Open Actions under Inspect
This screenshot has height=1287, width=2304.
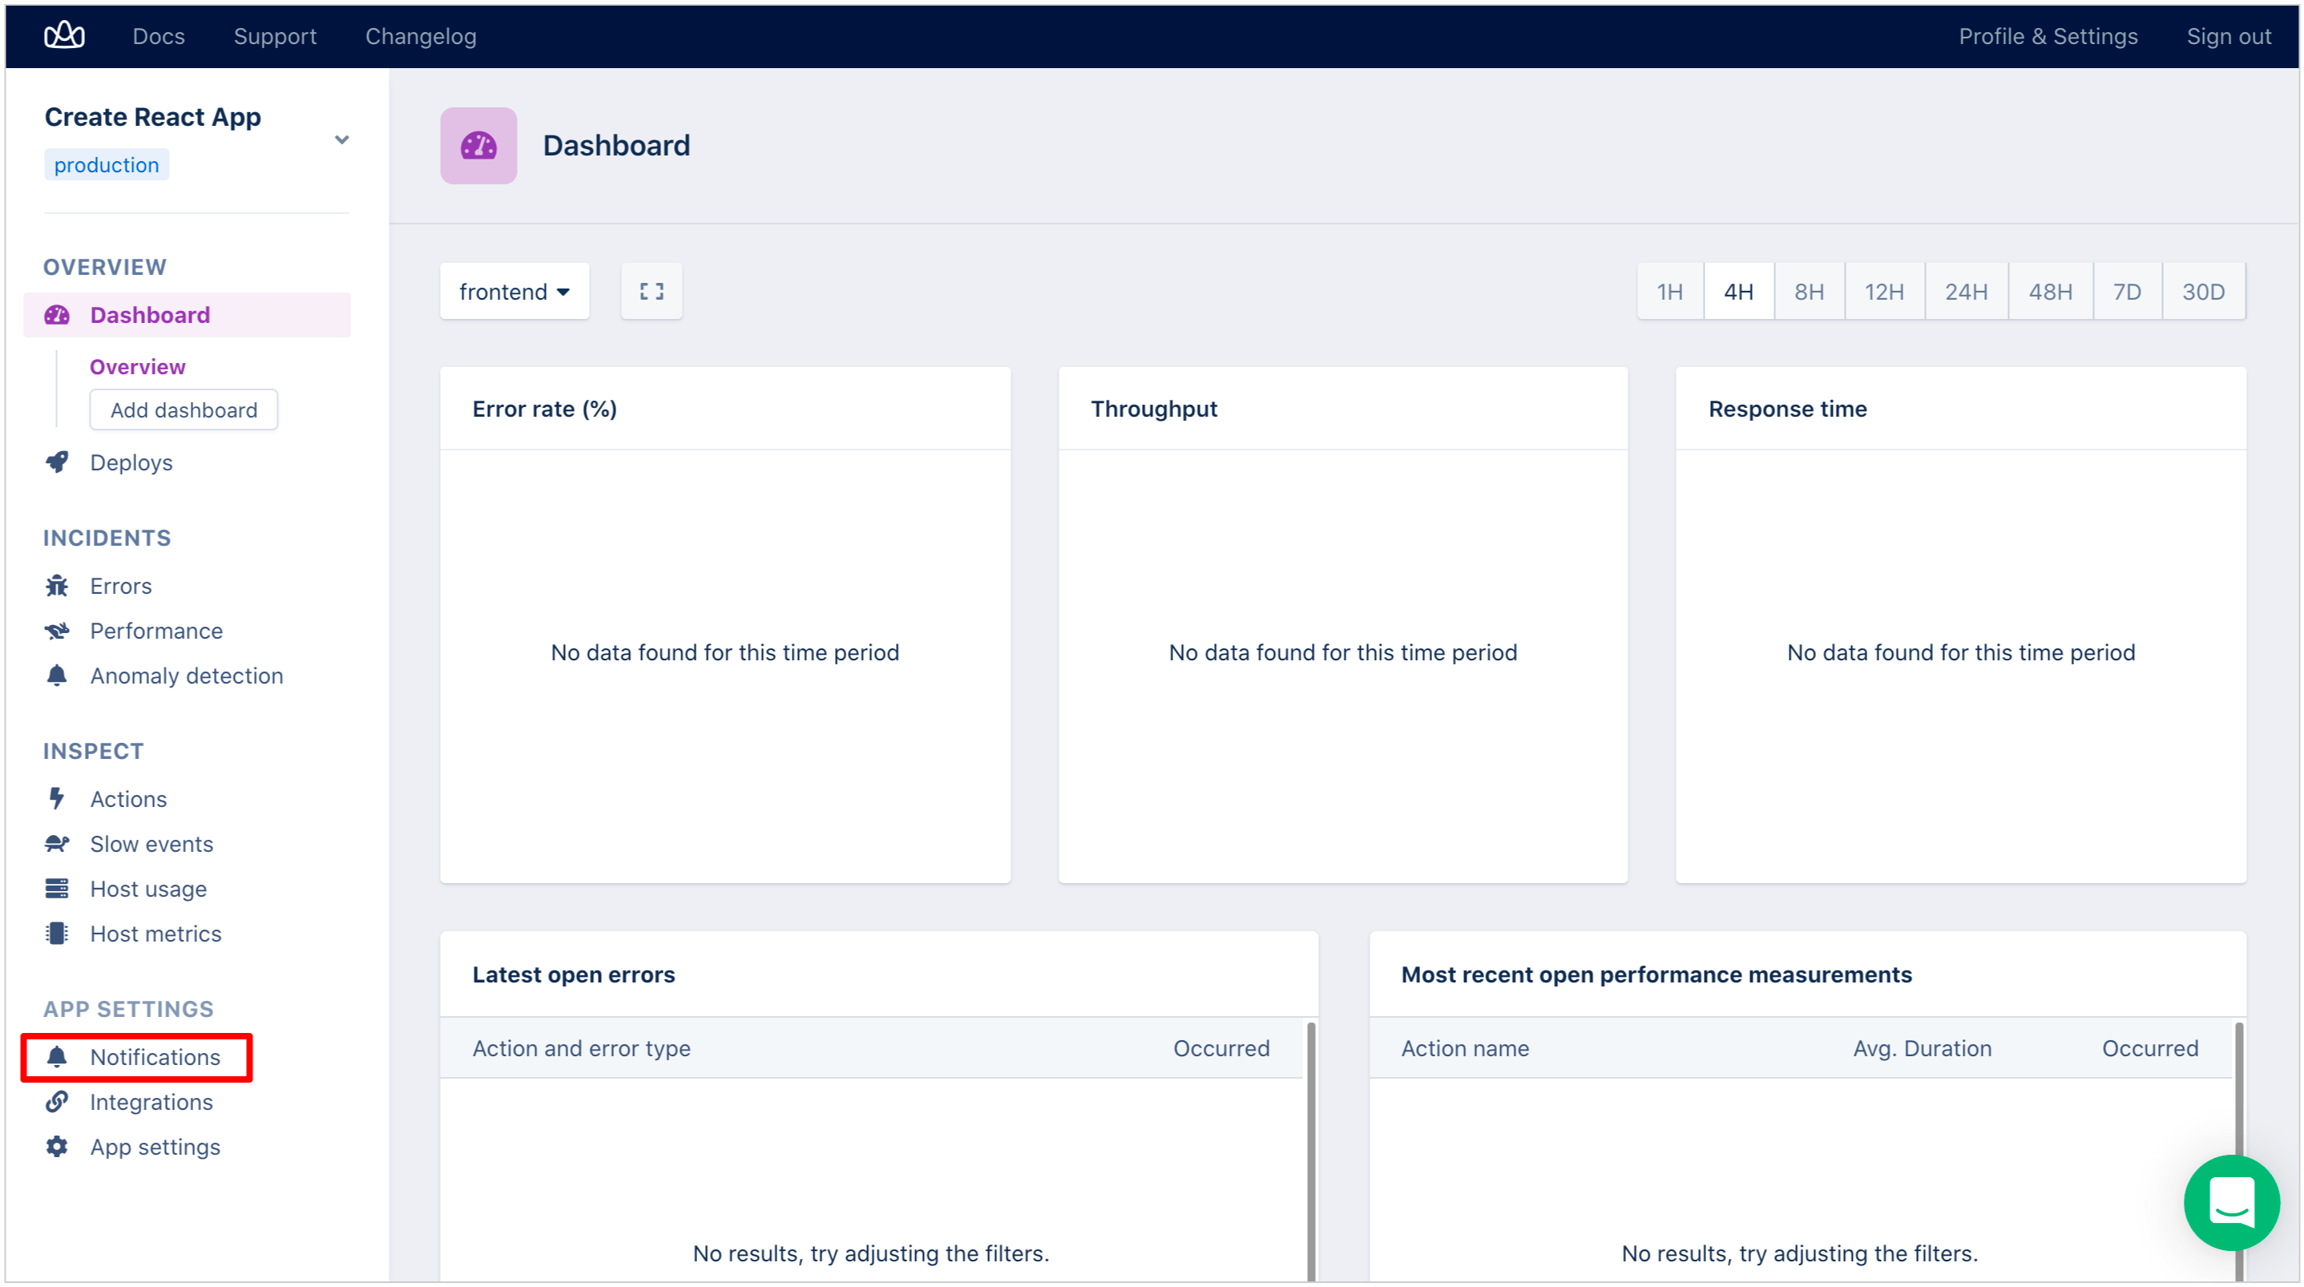click(128, 799)
